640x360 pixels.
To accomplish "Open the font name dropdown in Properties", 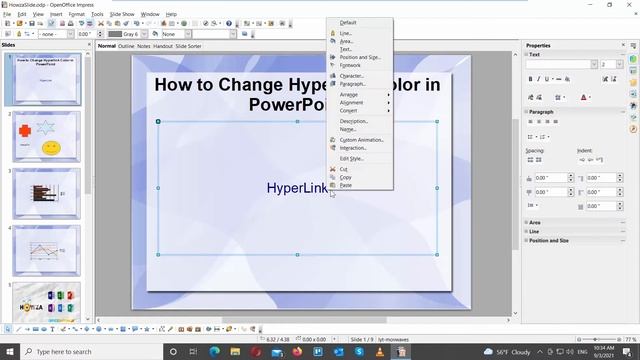I will tap(594, 64).
